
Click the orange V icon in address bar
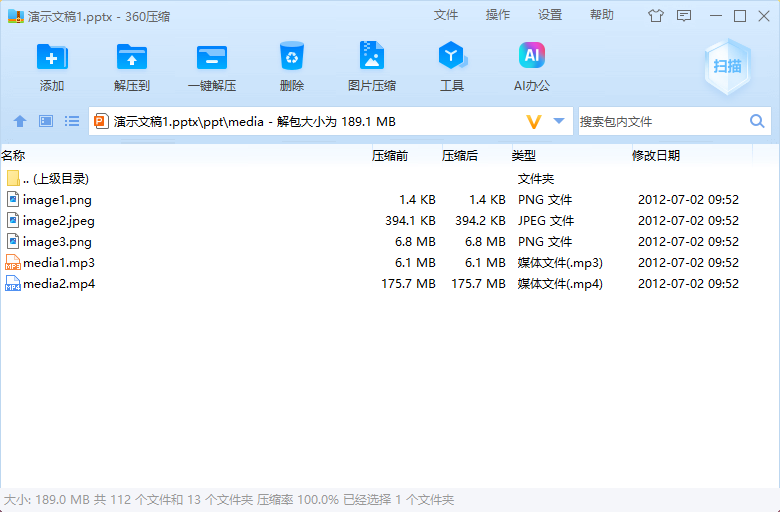[534, 121]
